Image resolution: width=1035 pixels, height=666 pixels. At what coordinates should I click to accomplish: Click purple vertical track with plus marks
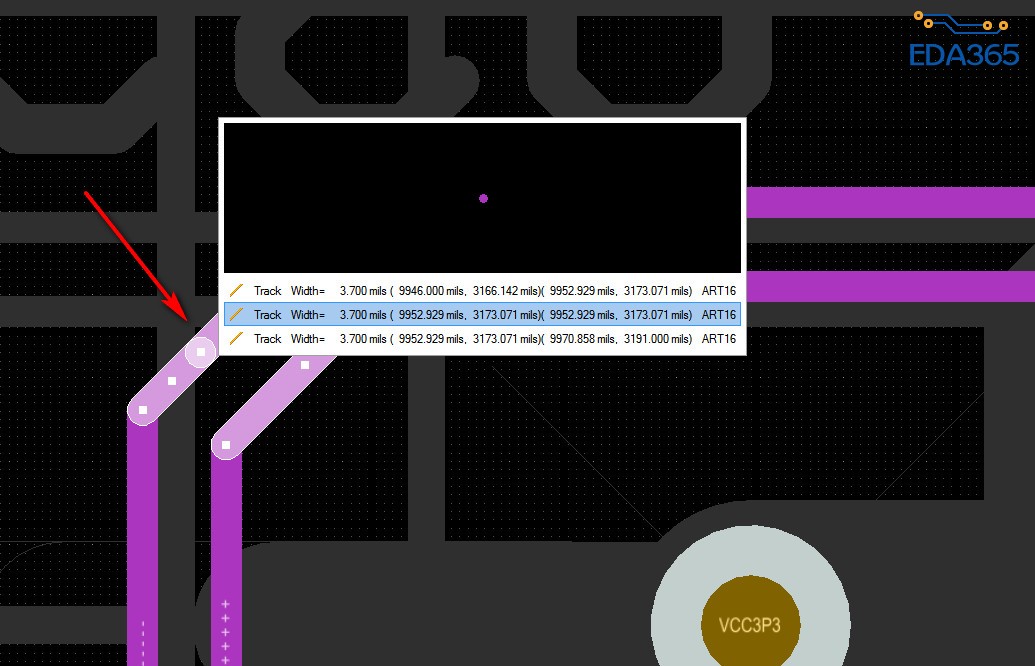[x=226, y=561]
